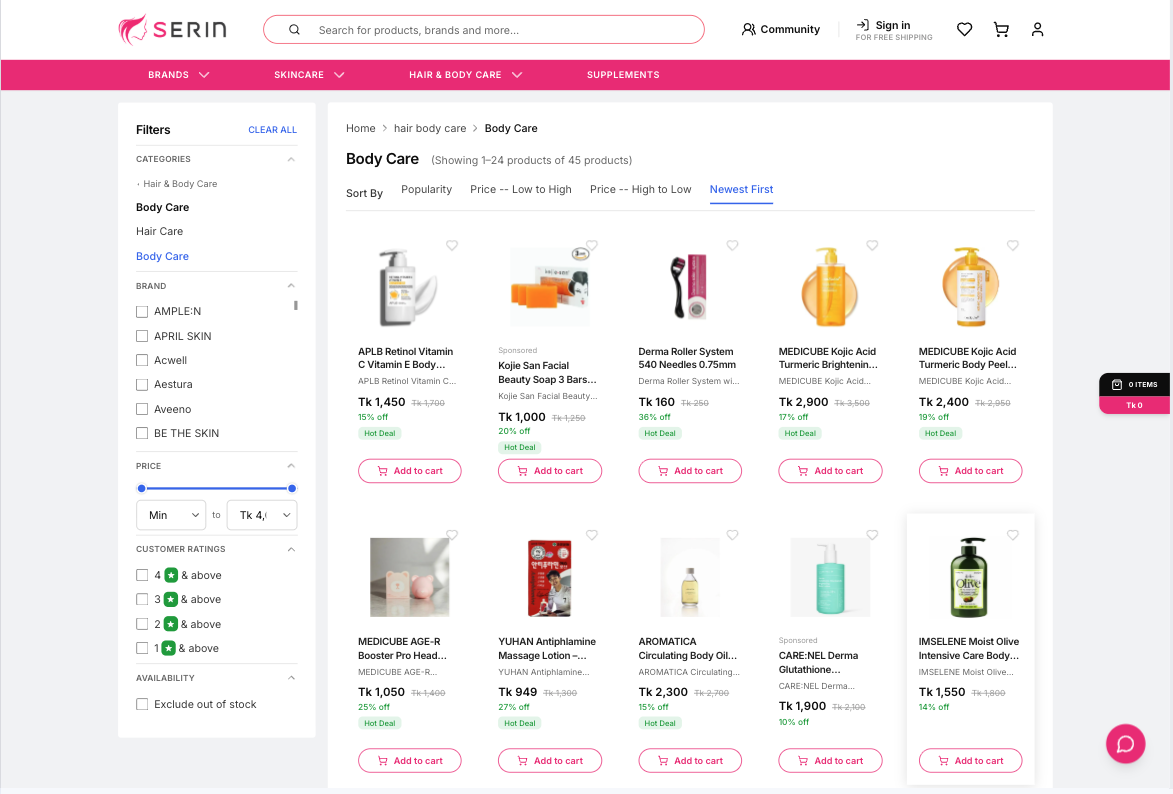Open Derma Roller System product image
The height and width of the screenshot is (794, 1173).
coord(689,287)
